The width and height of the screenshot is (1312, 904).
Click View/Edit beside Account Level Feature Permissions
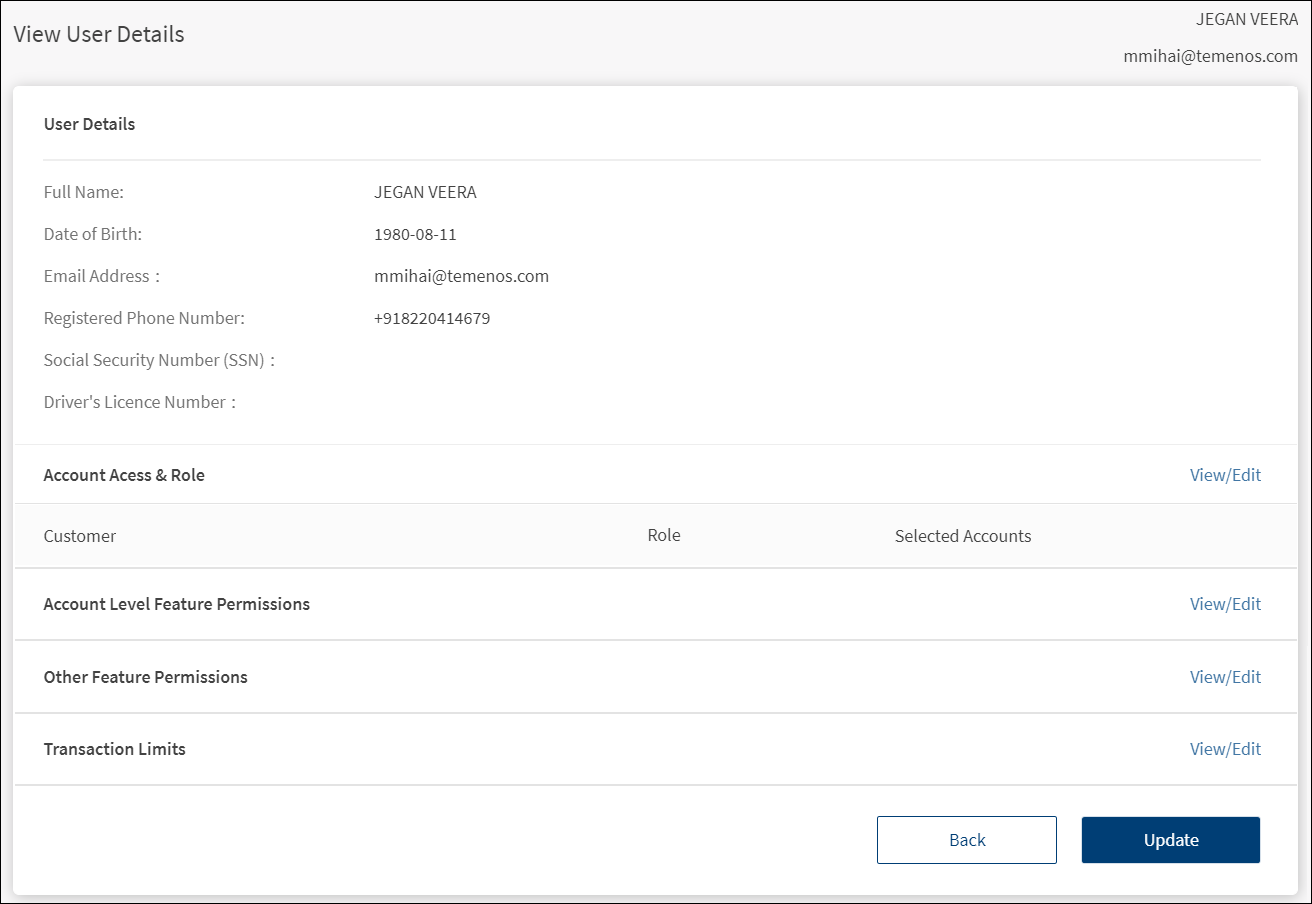pyautogui.click(x=1225, y=604)
